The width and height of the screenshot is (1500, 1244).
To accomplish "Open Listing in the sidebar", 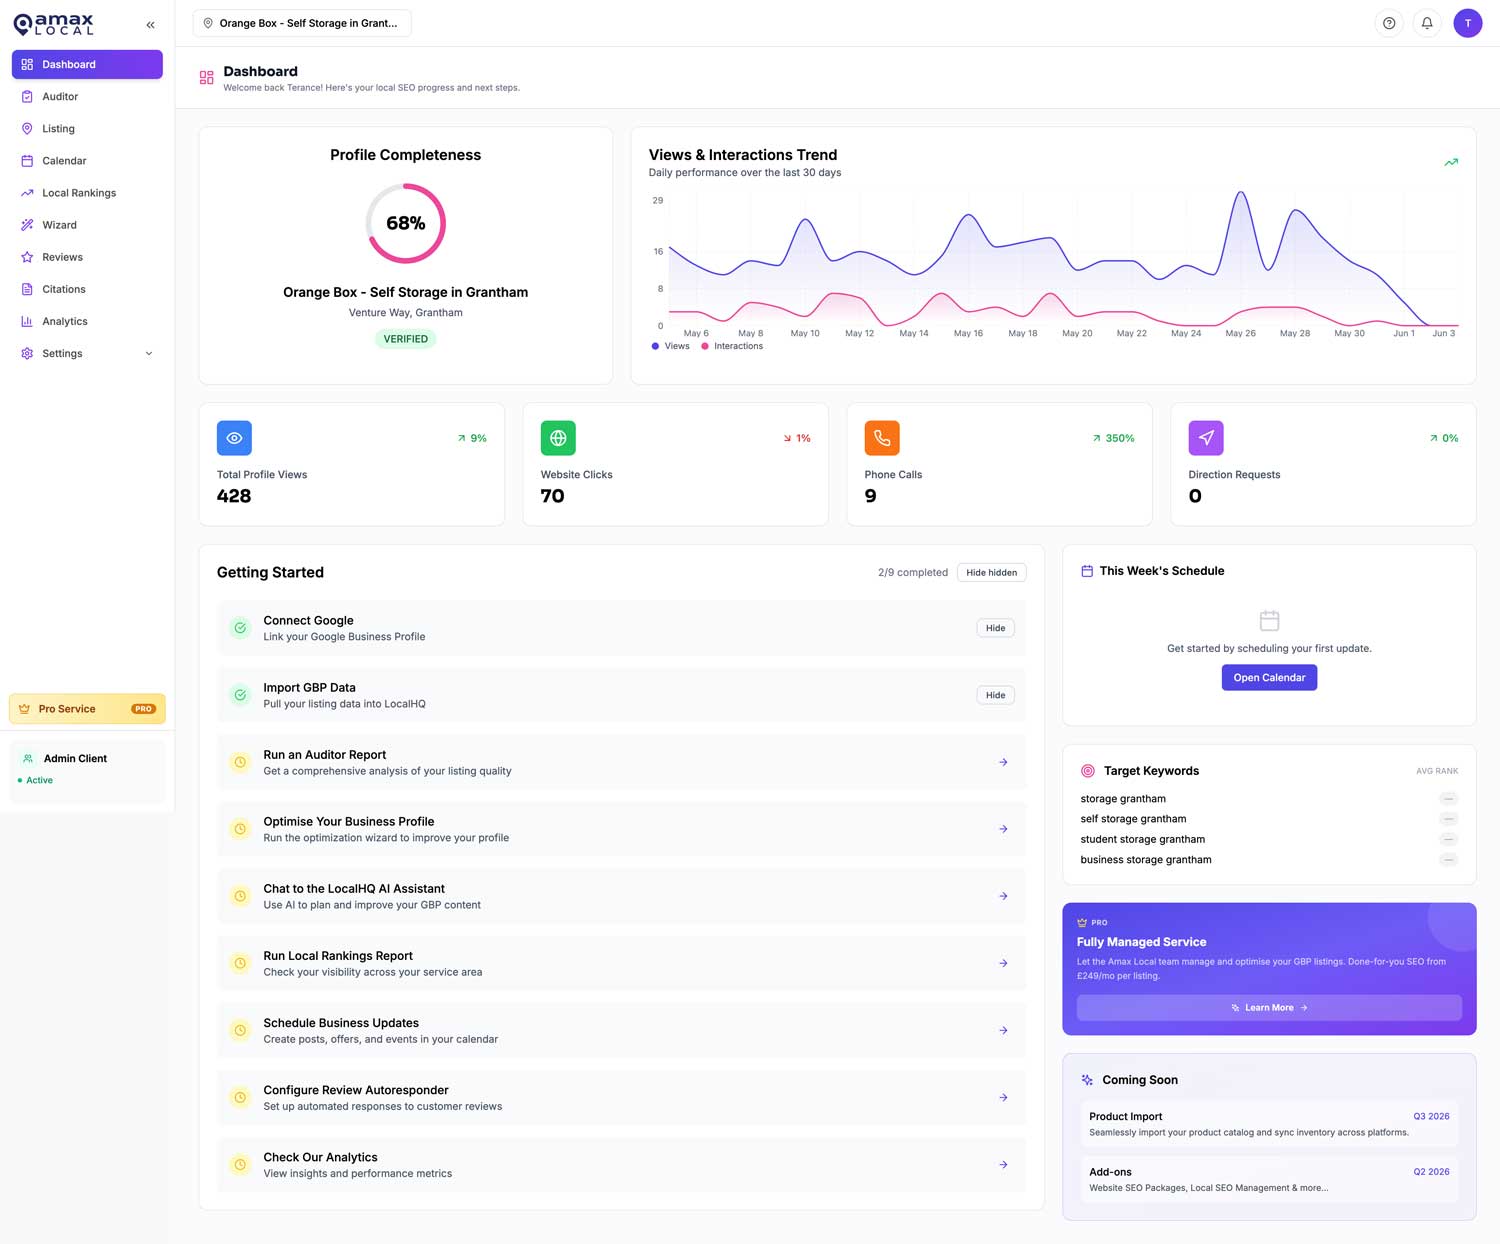I will point(87,128).
